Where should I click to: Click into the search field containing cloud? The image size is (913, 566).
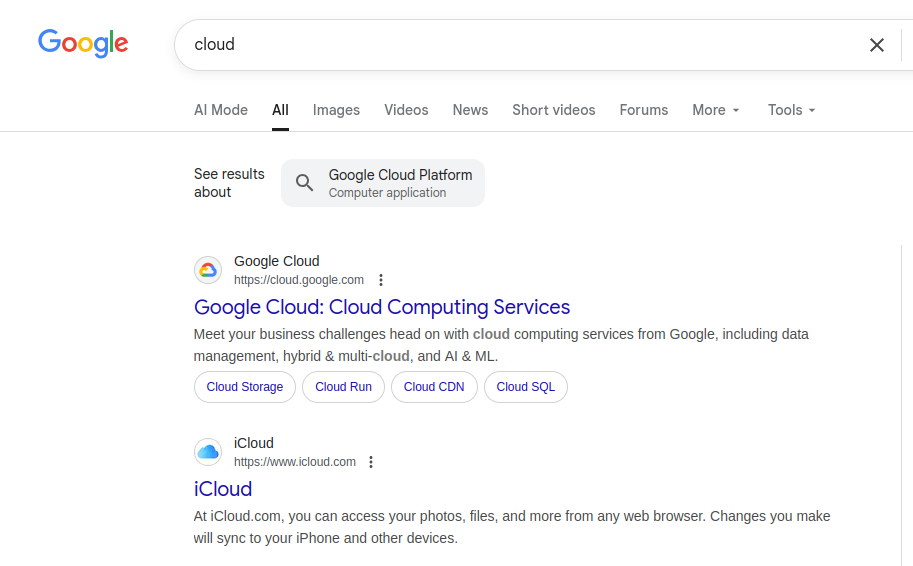[x=500, y=45]
